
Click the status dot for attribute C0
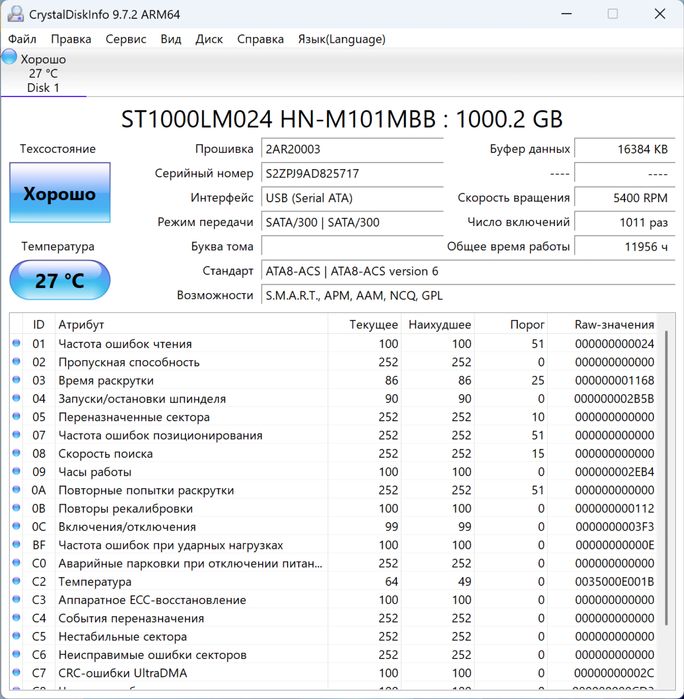(x=16, y=563)
